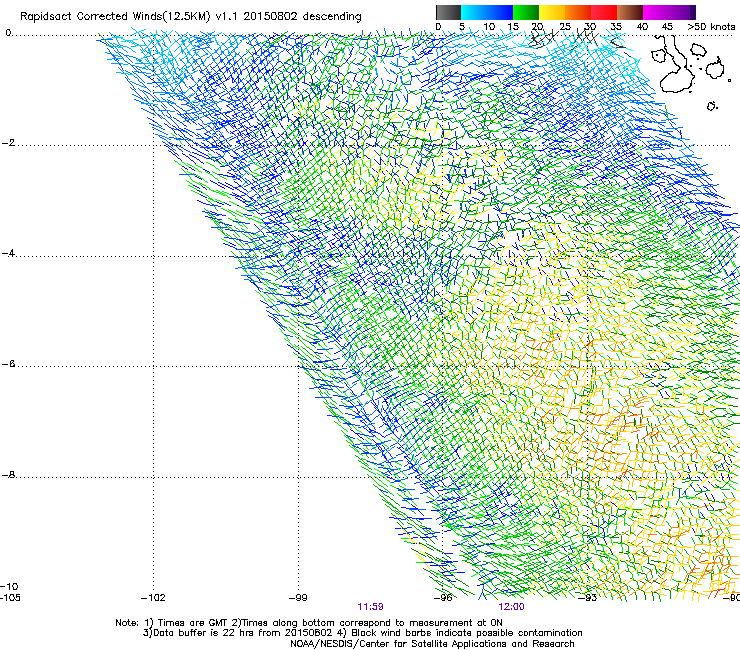This screenshot has height=650, width=740.
Task: Click the -93 longitude axis label
Action: click(588, 598)
